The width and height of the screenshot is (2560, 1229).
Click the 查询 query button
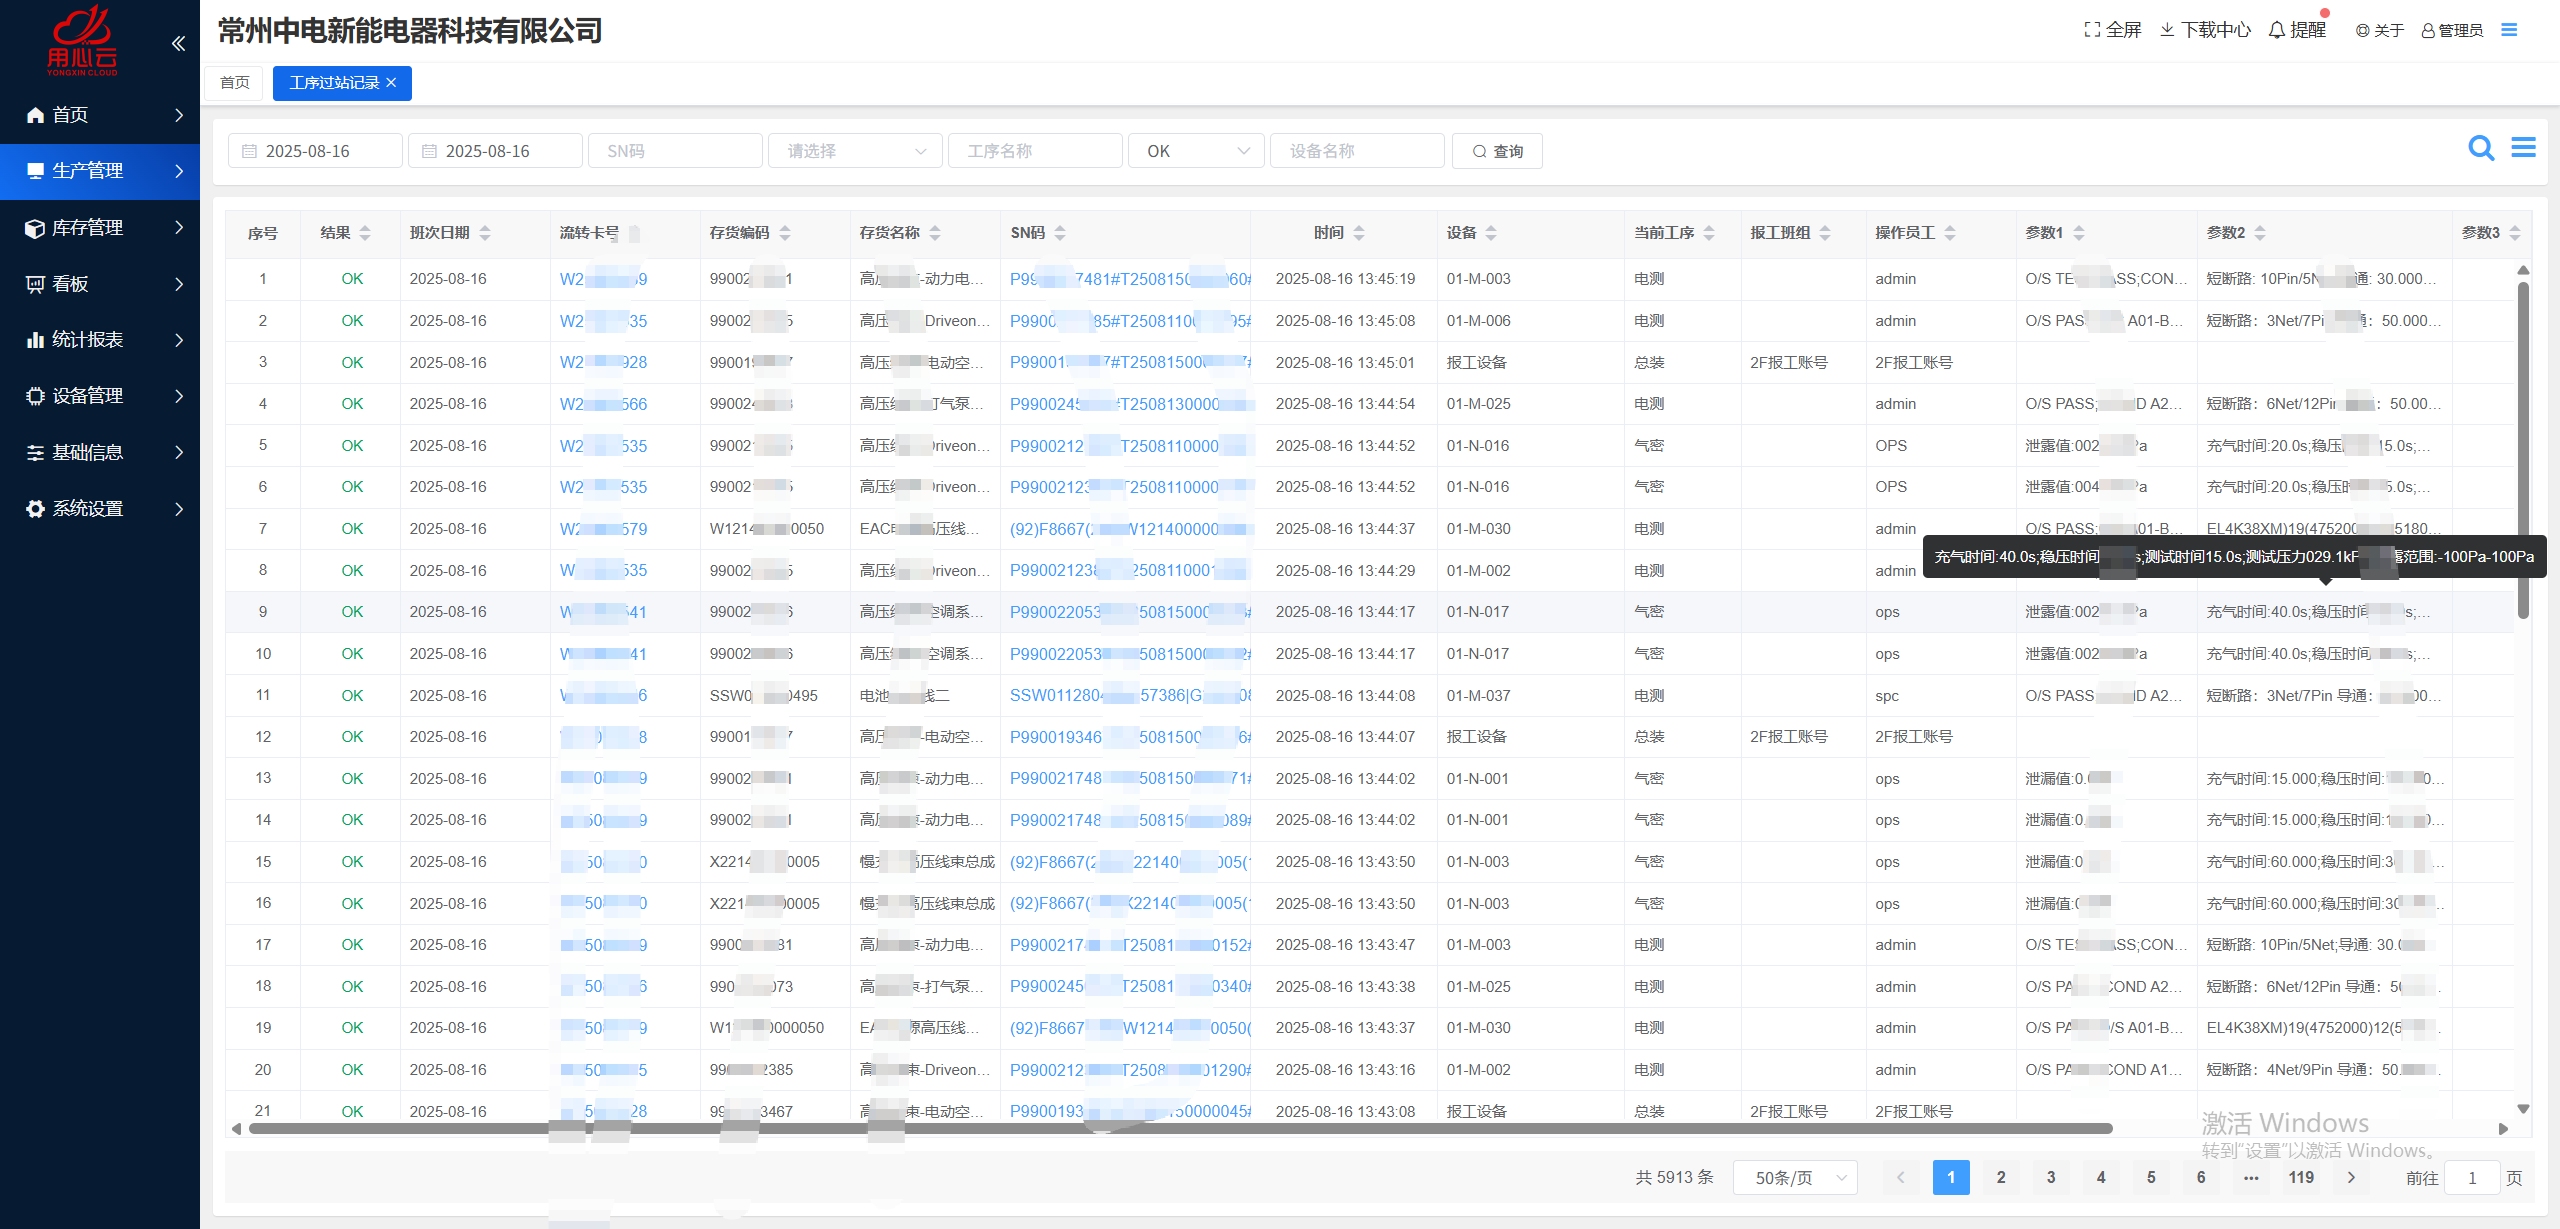point(1496,151)
